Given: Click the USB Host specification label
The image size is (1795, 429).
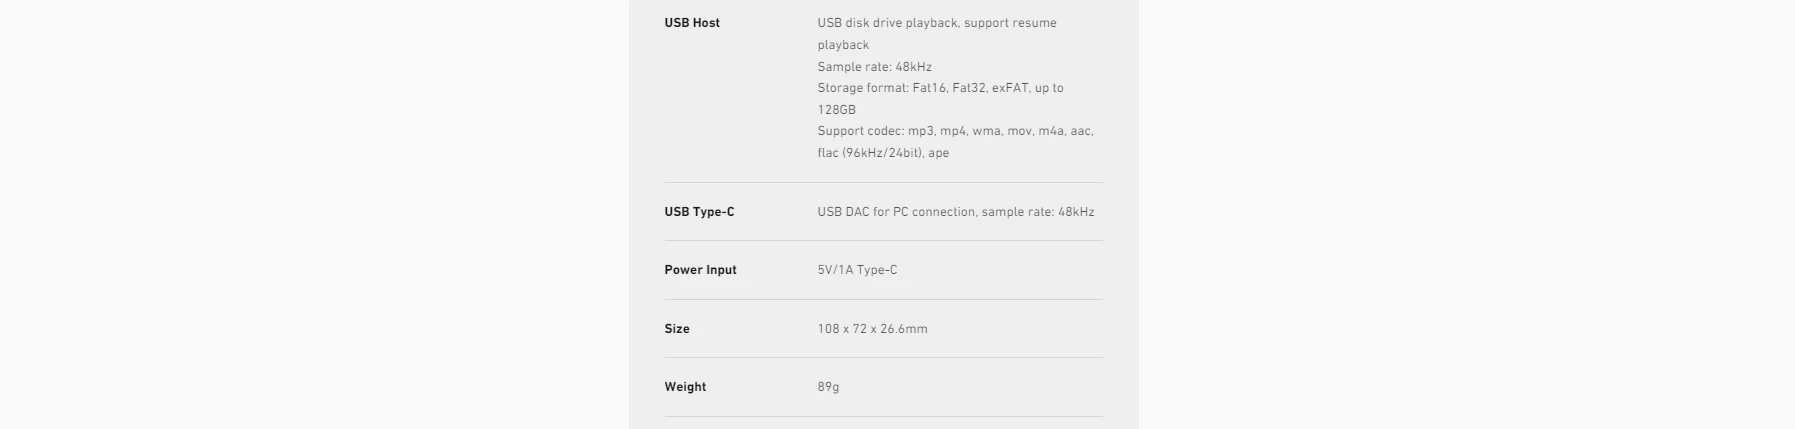Looking at the screenshot, I should click(692, 23).
